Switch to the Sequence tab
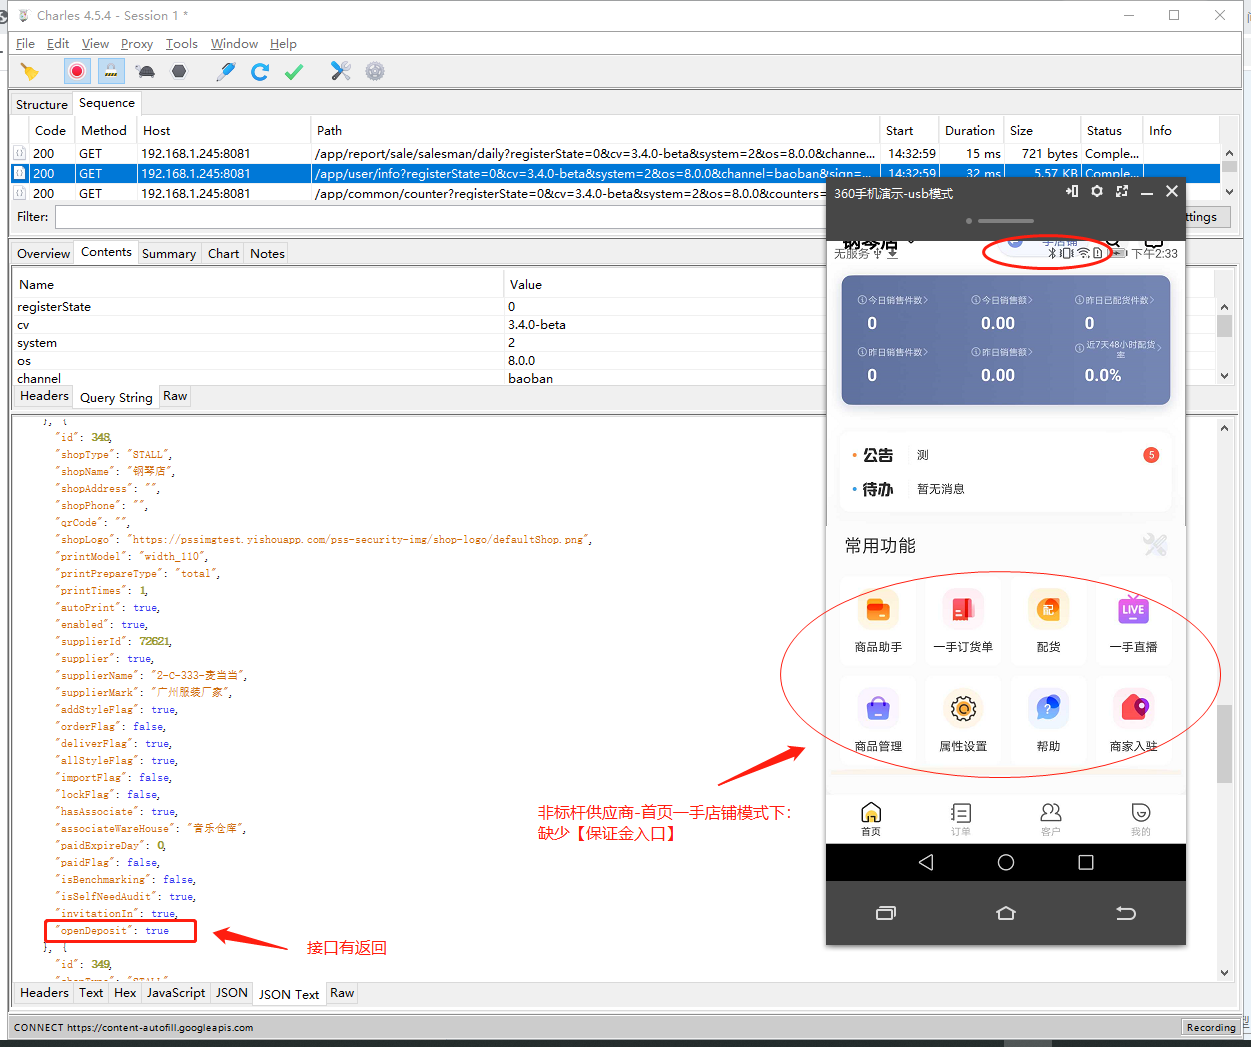 107,103
